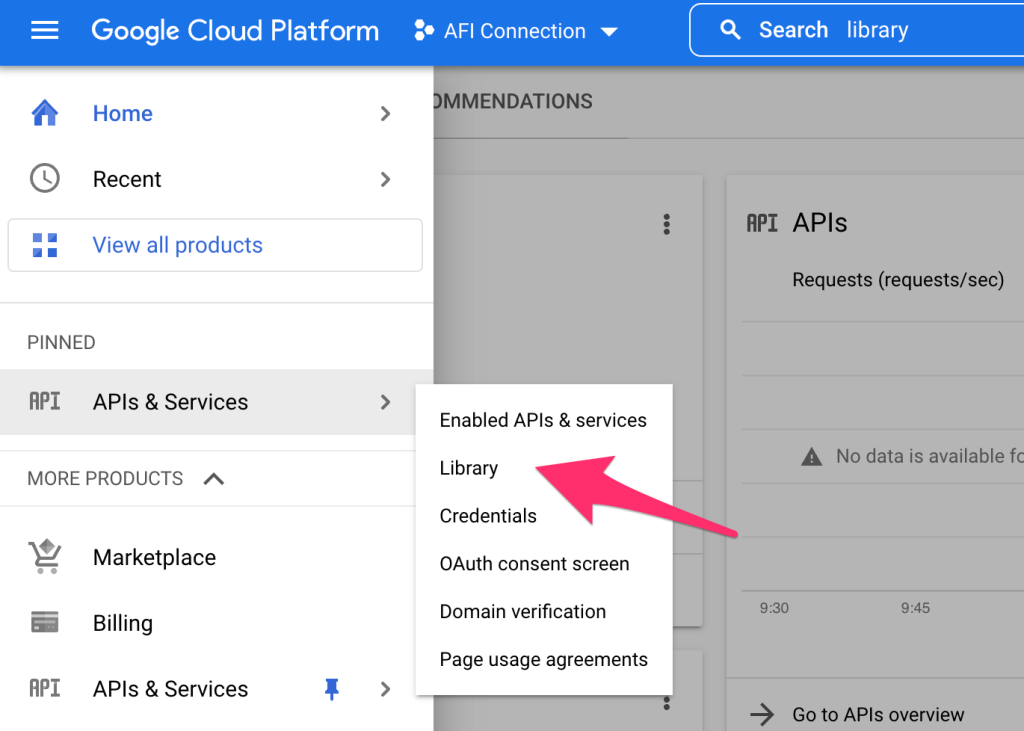Open View all products

(177, 244)
